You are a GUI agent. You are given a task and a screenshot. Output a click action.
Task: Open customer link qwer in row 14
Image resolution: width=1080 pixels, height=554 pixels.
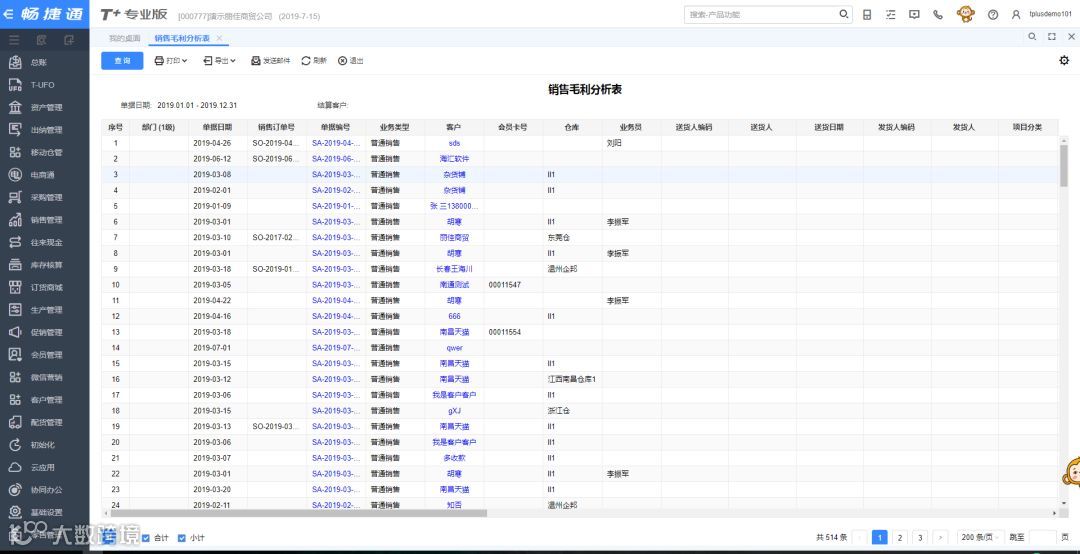click(x=454, y=348)
